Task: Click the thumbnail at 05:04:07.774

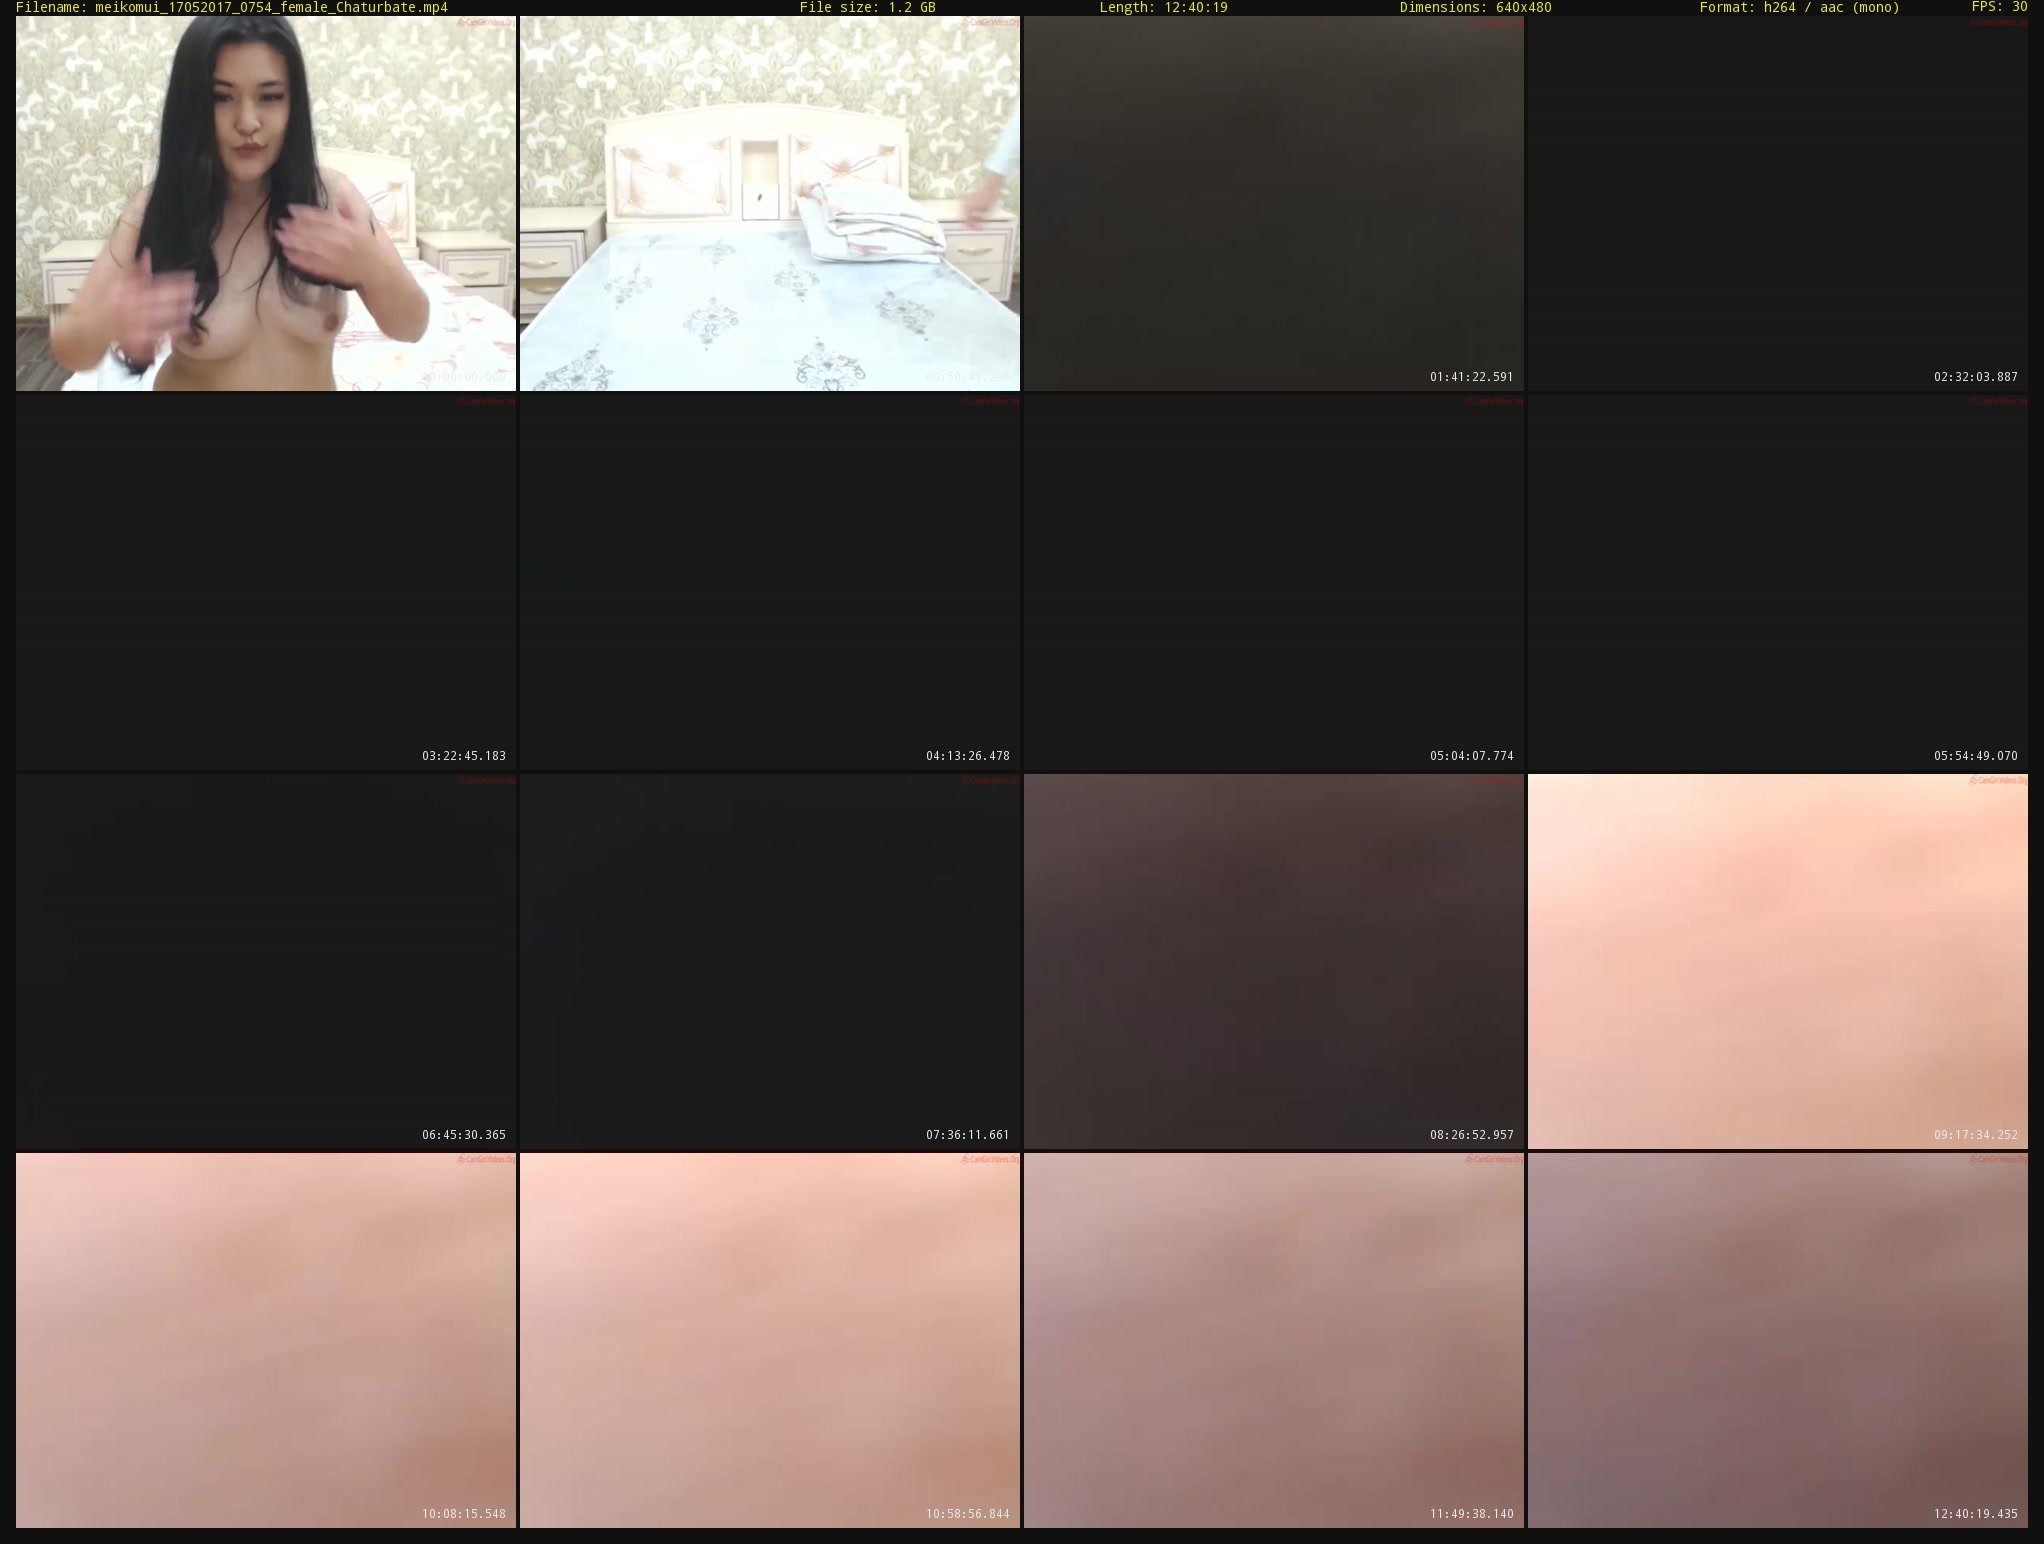Action: (1273, 582)
